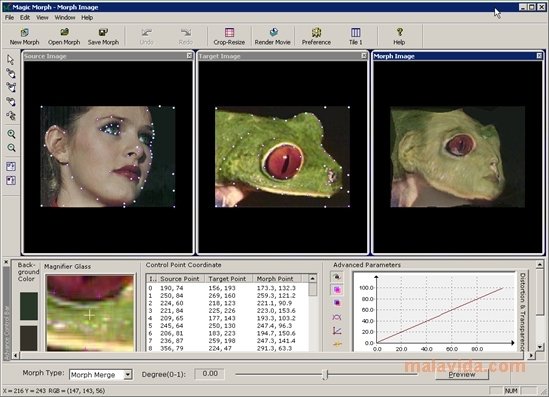Close the Source Image window
This screenshot has height=397, width=549.
[189, 56]
